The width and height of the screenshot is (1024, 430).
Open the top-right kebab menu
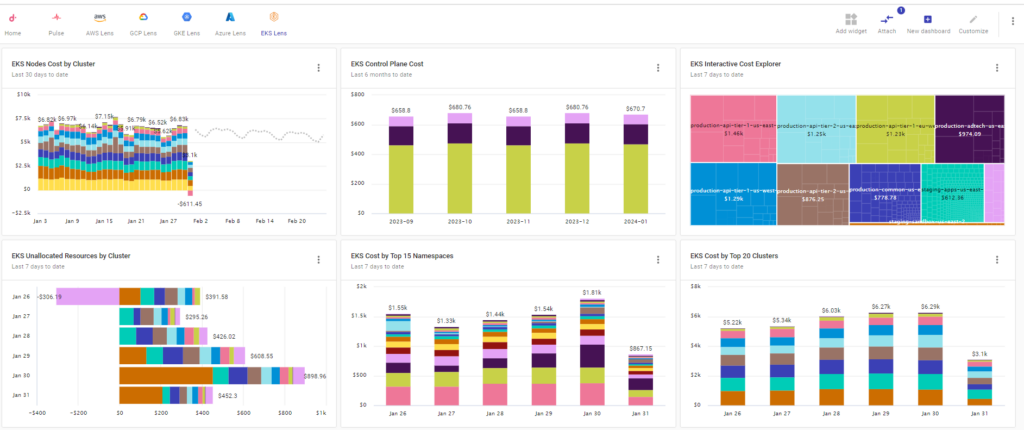(1012, 22)
